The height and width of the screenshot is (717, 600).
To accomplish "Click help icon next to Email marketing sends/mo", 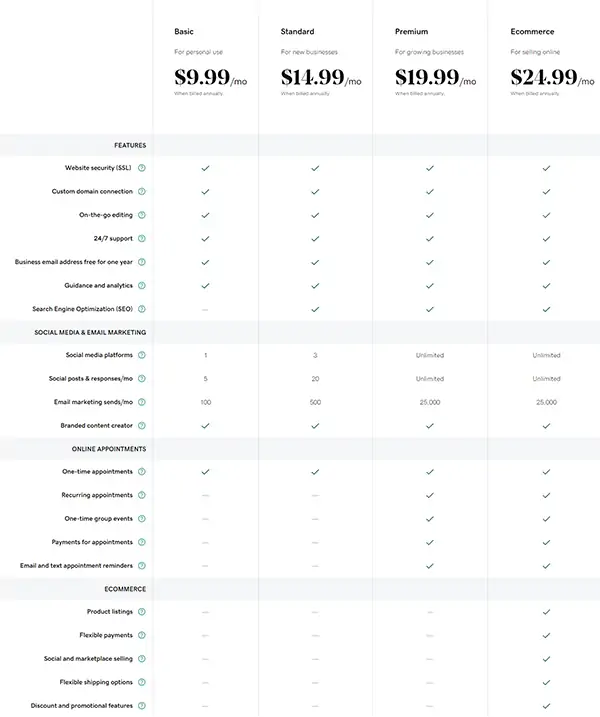I will point(142,402).
